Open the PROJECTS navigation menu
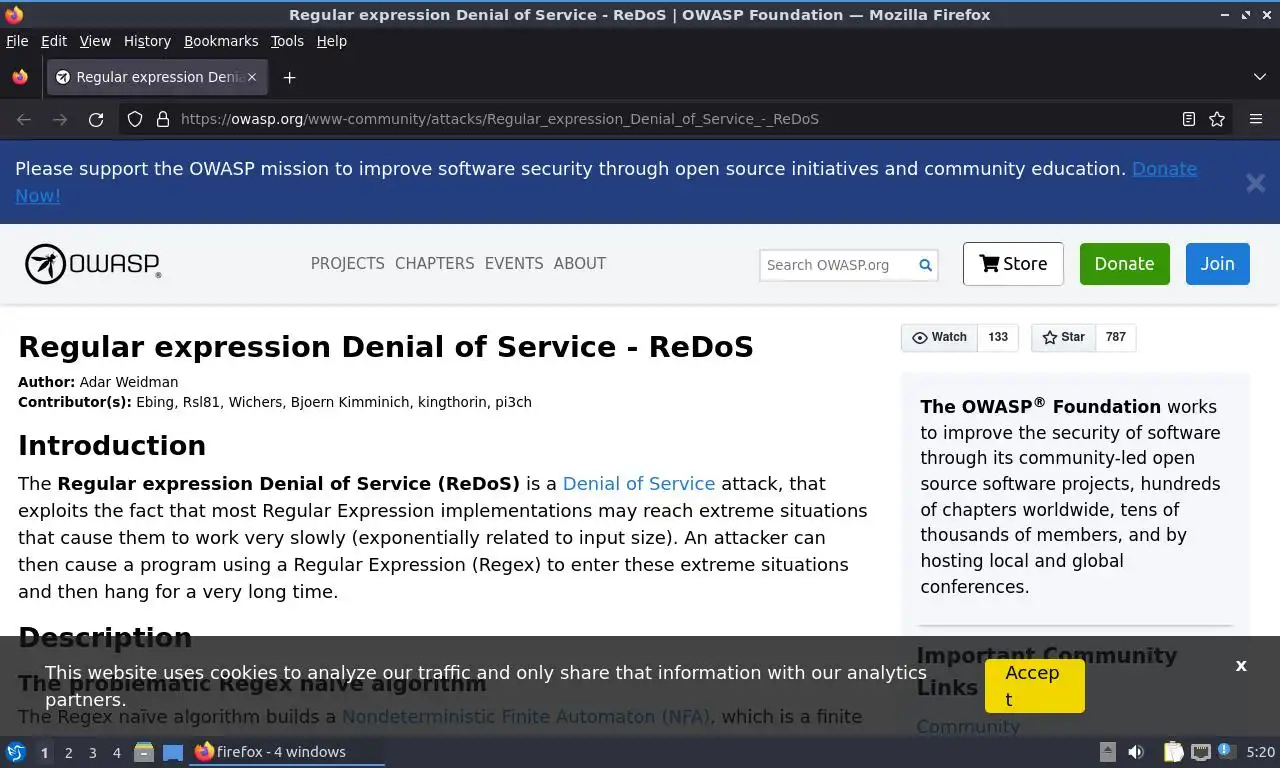Image resolution: width=1280 pixels, height=768 pixels. (347, 264)
